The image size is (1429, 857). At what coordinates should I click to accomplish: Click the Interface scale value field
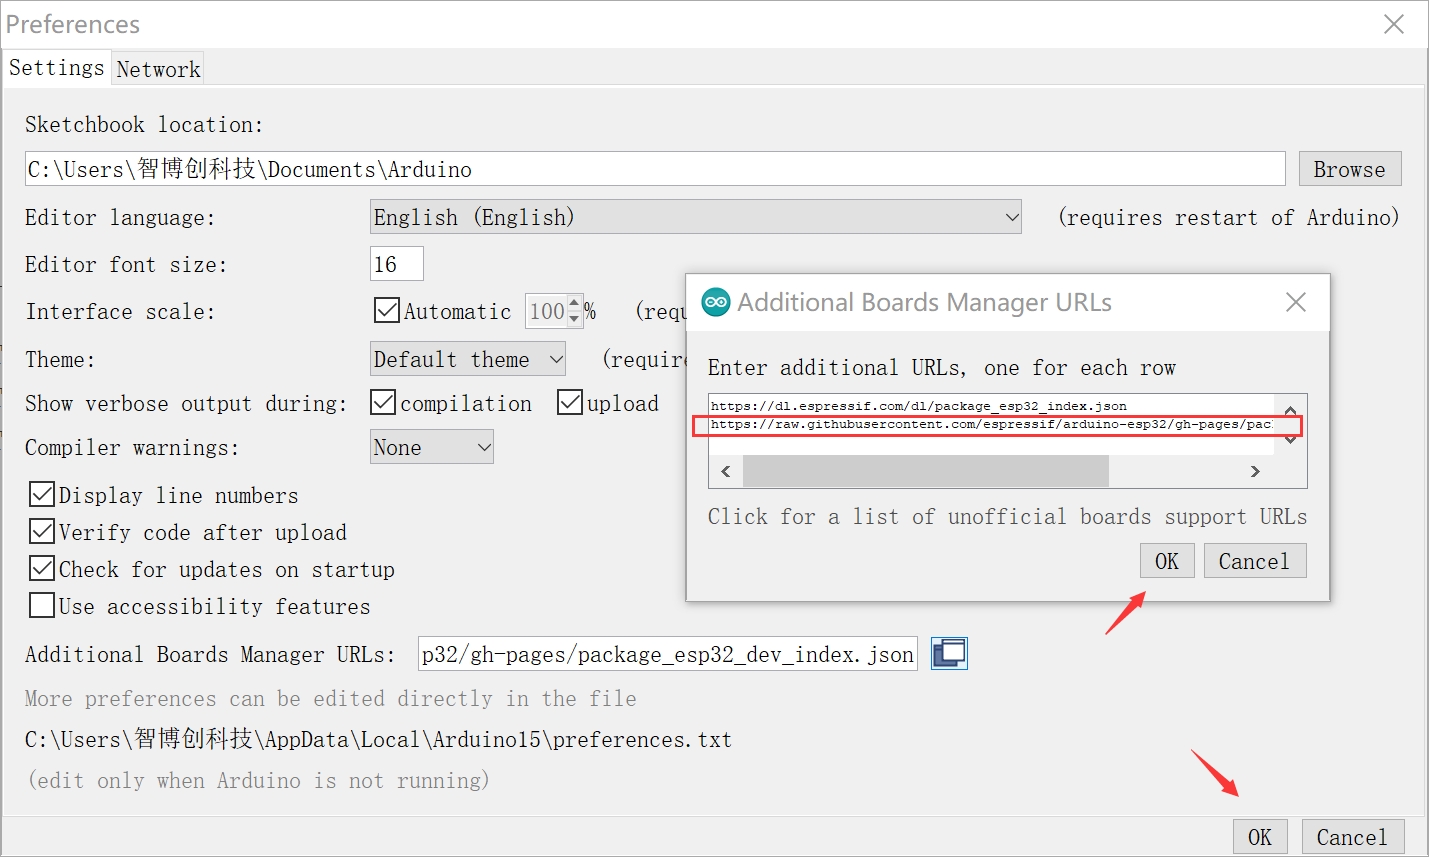pos(547,311)
